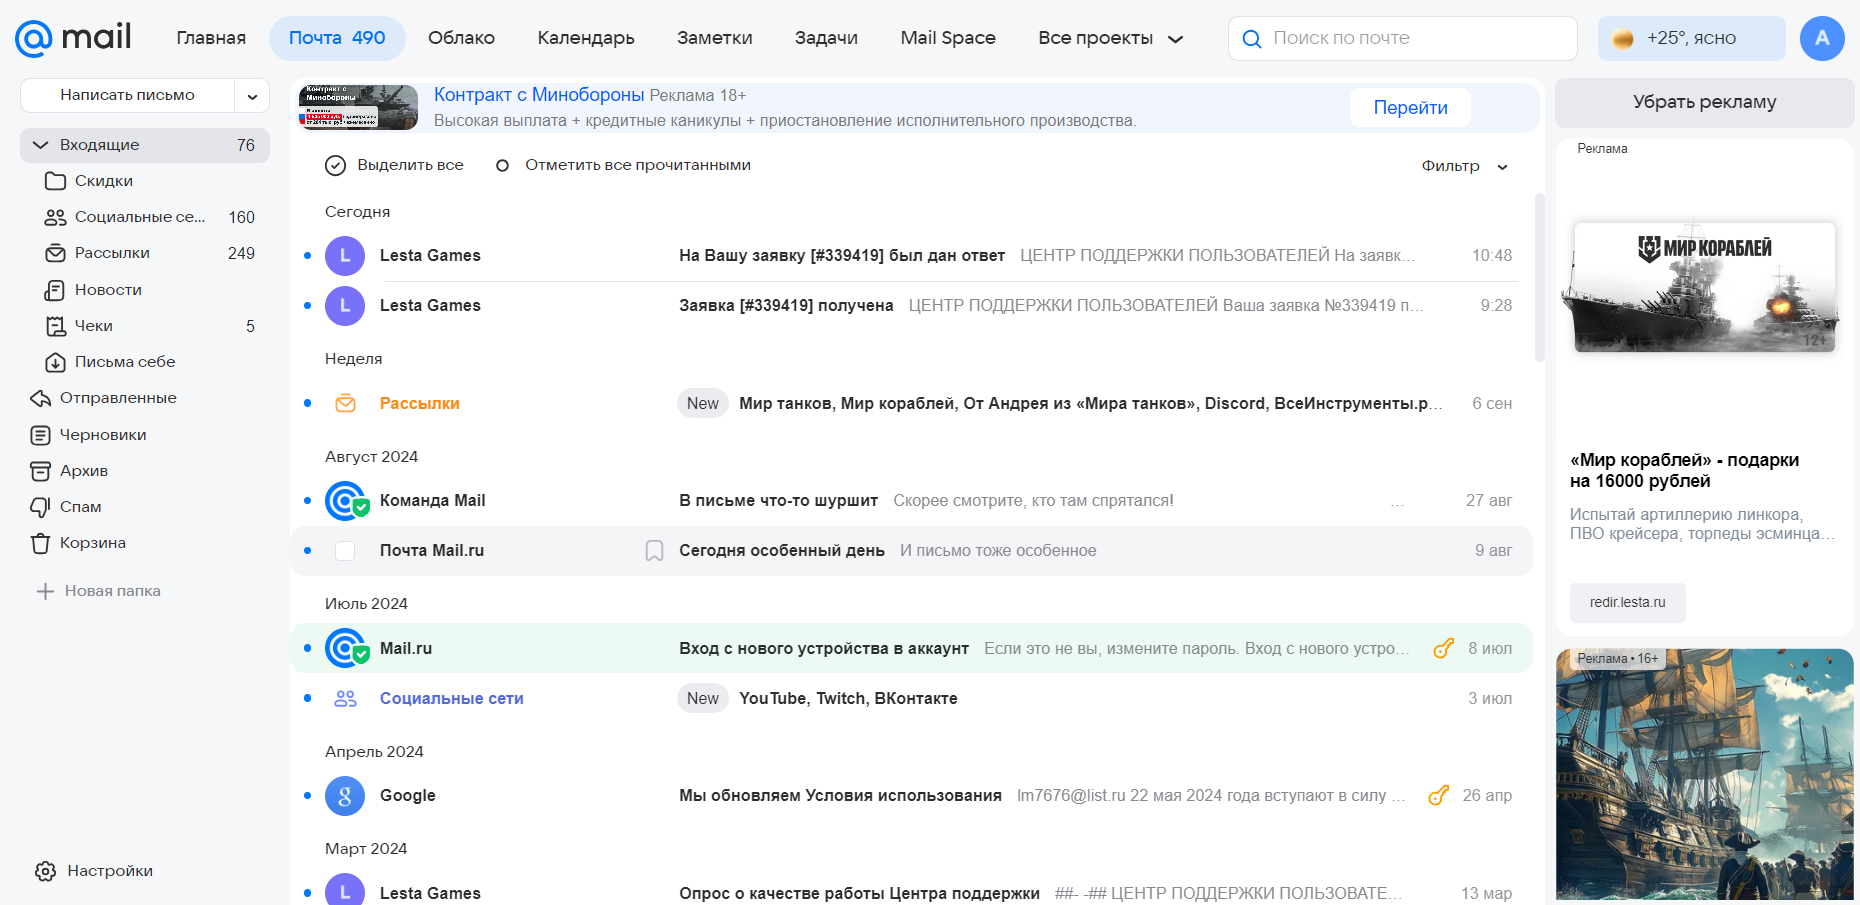Click Написать письмо button
The width and height of the screenshot is (1860, 905).
coord(127,96)
